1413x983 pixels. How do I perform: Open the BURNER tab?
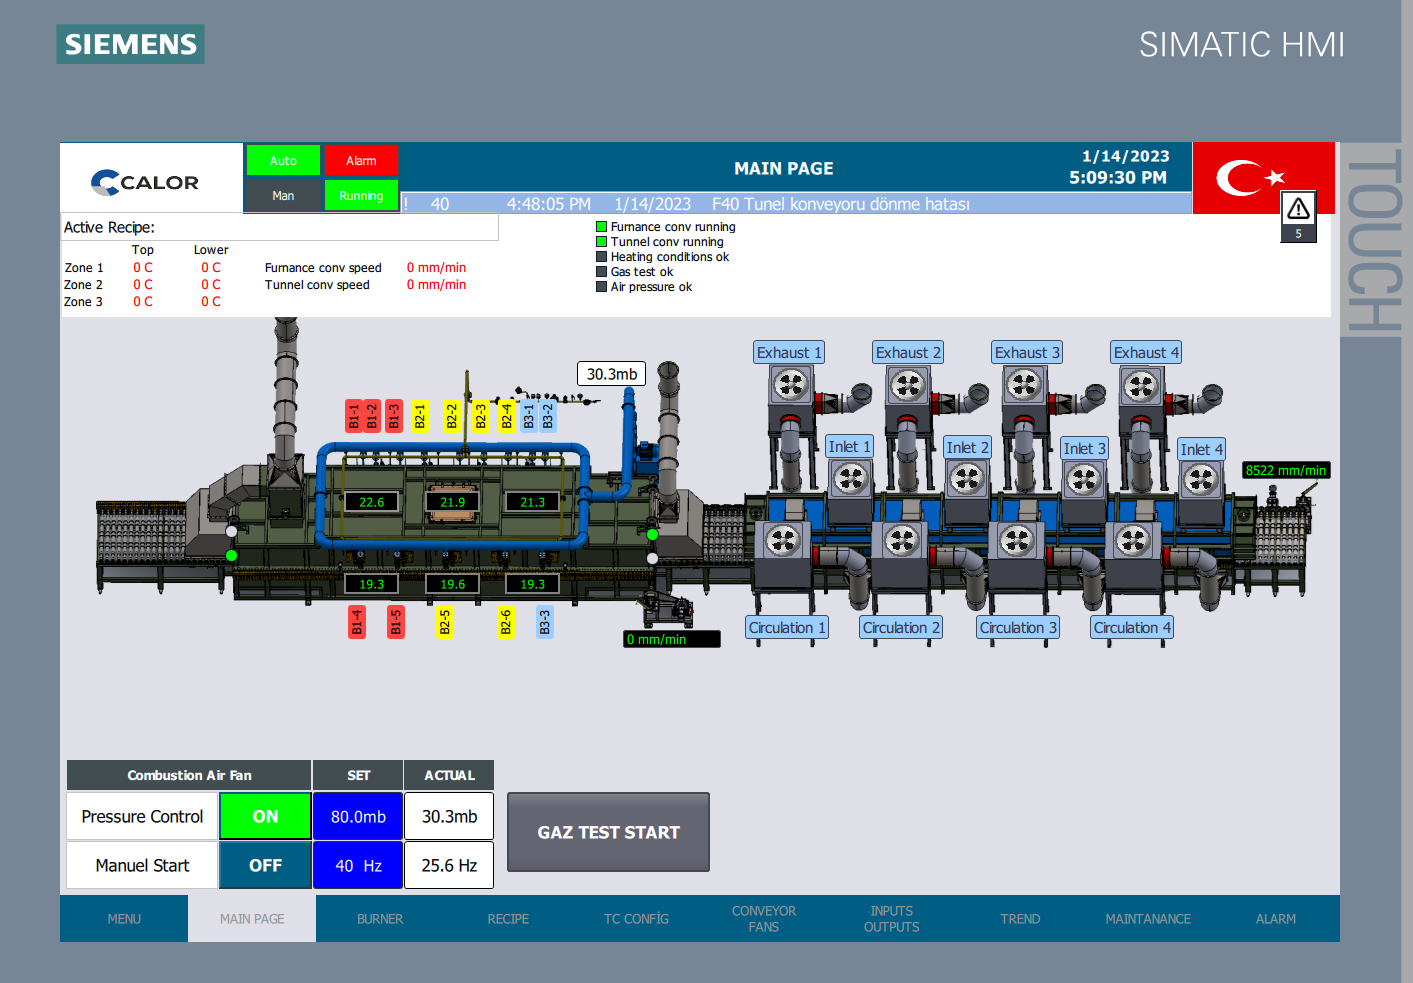click(x=380, y=919)
